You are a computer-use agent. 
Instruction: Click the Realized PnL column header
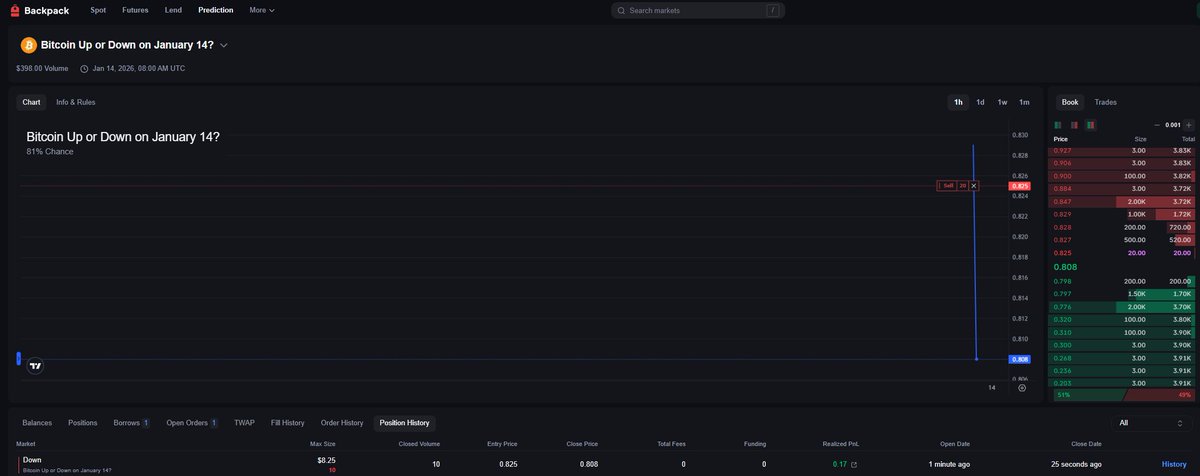tap(840, 444)
